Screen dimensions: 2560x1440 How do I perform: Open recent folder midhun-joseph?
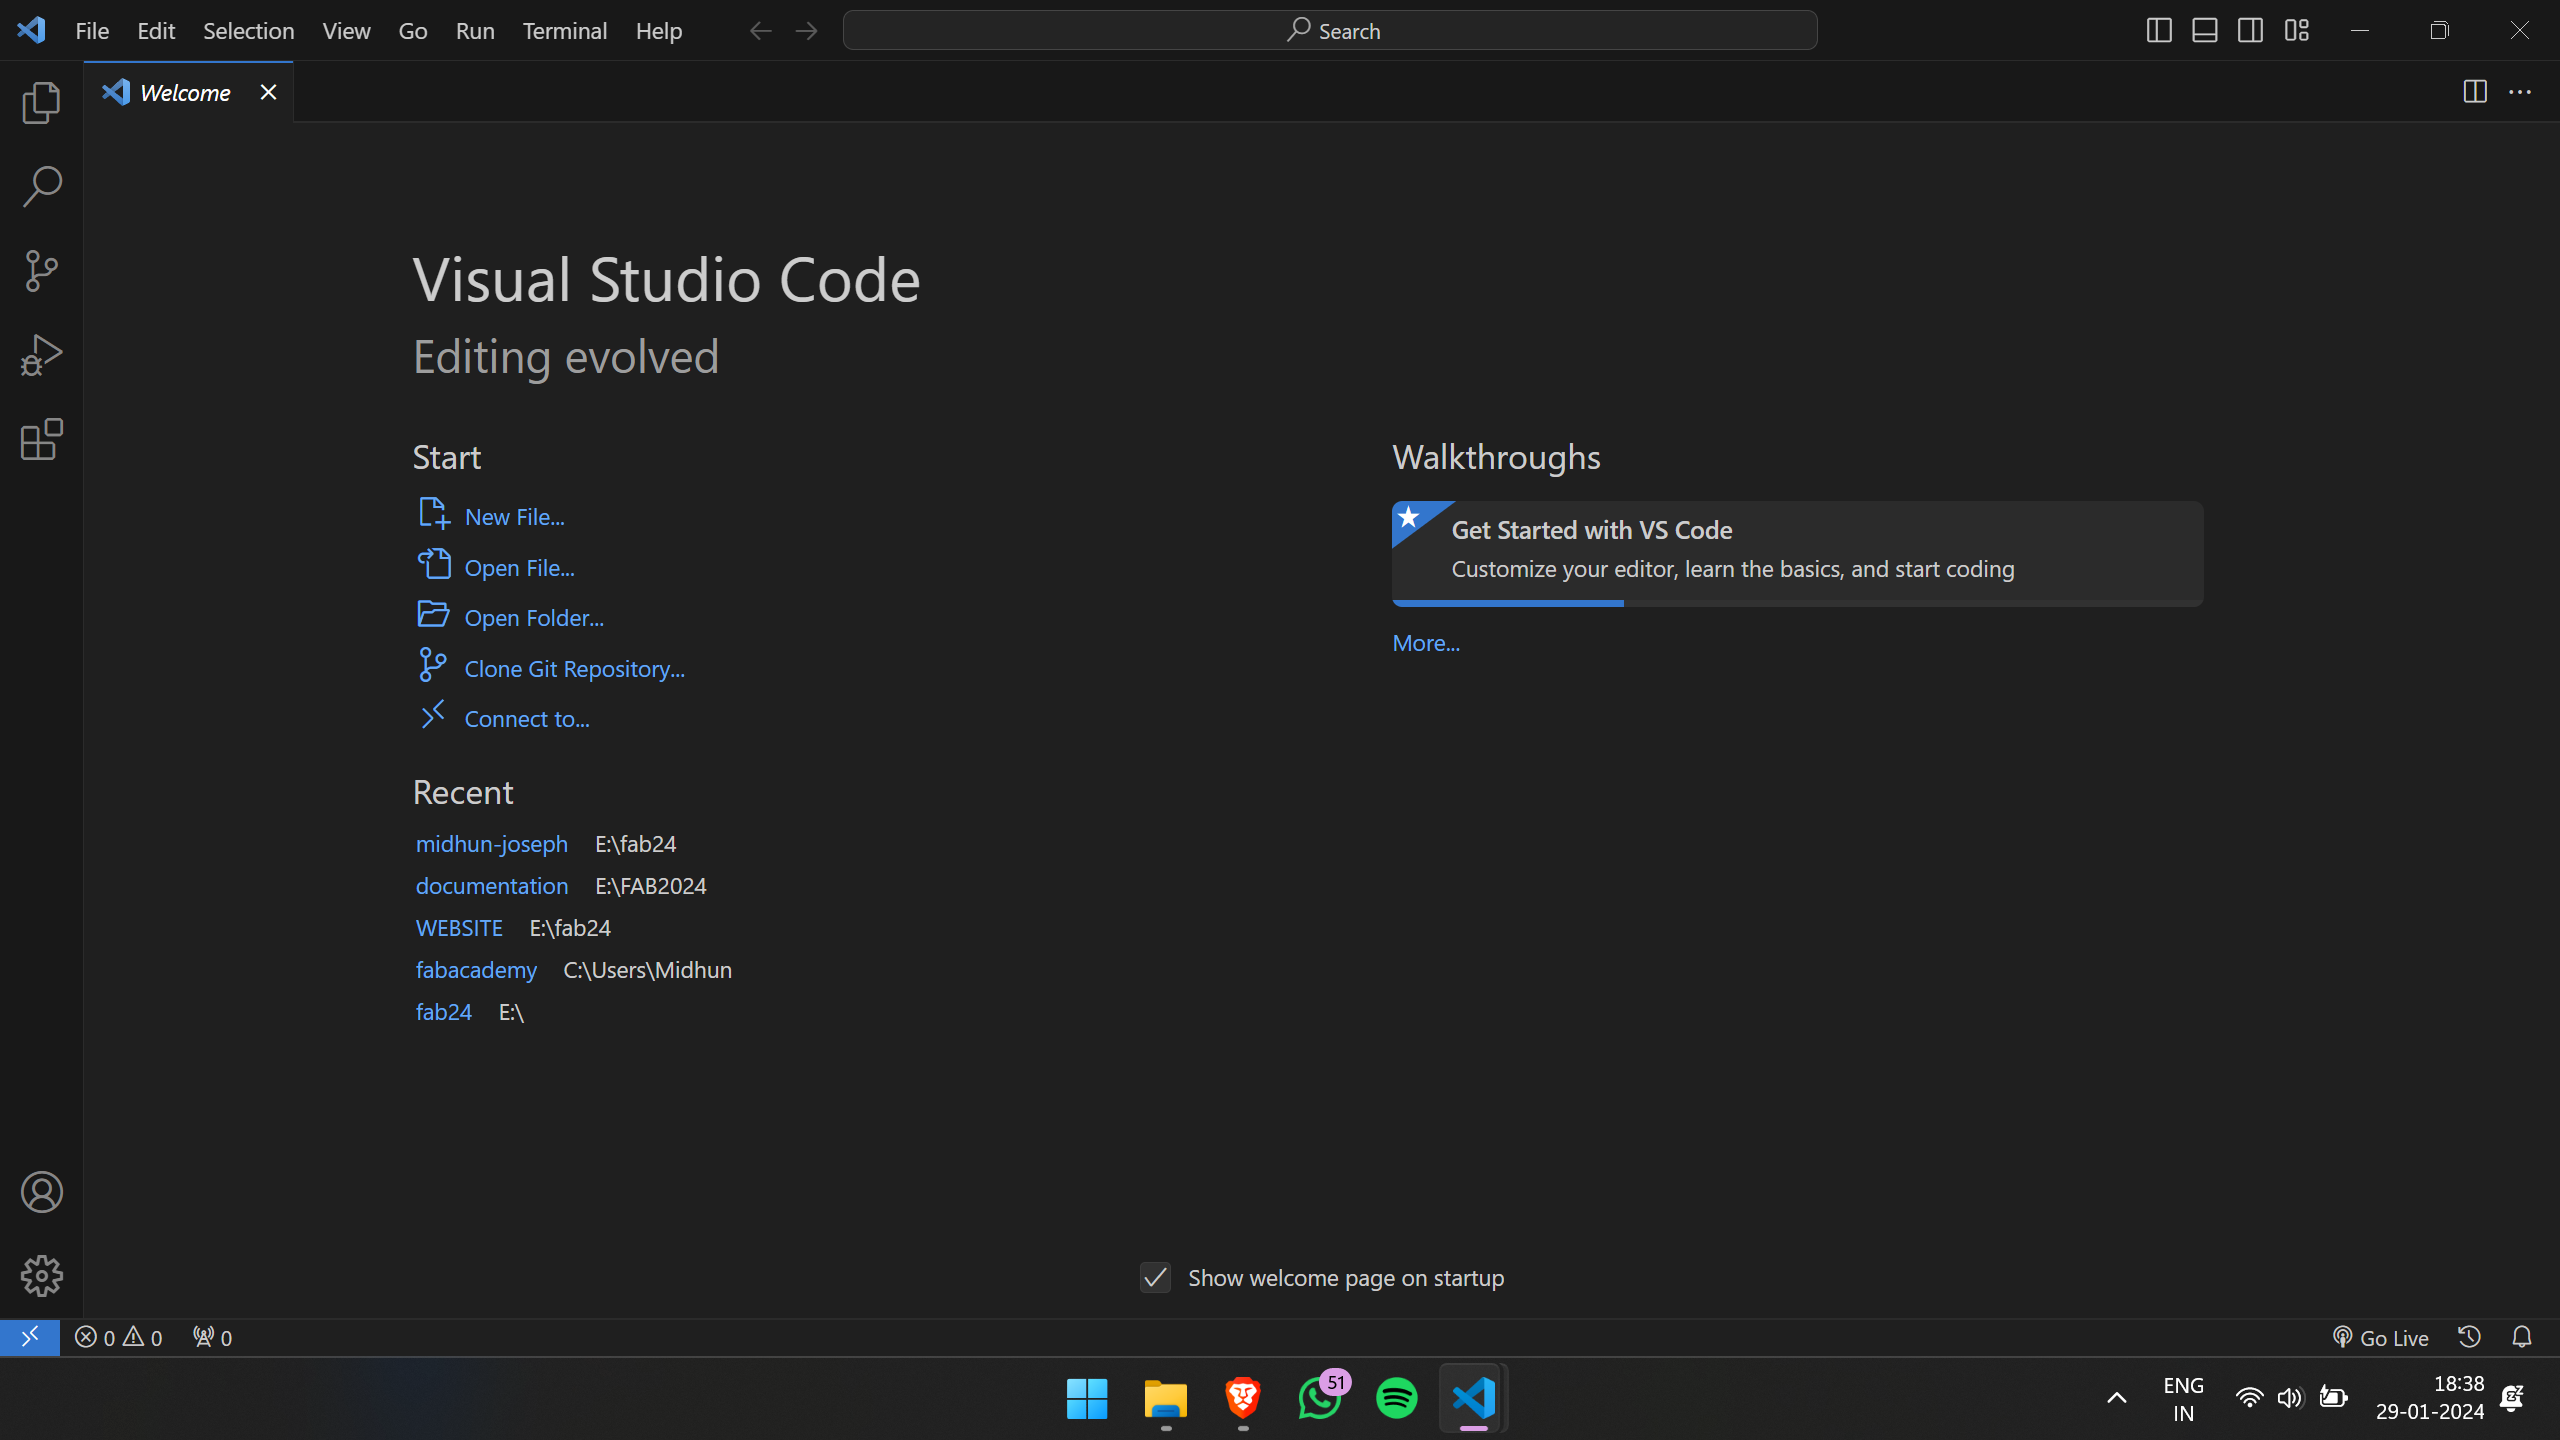click(492, 844)
